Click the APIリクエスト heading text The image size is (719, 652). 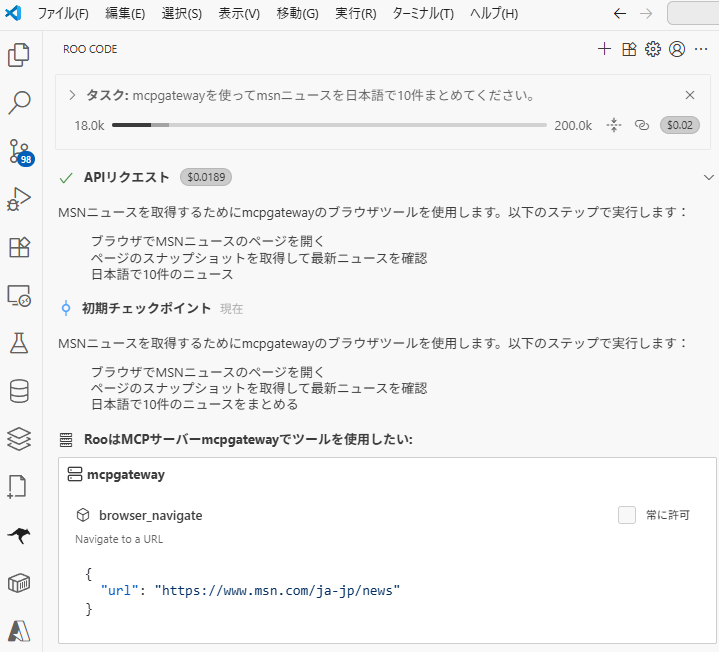point(127,177)
